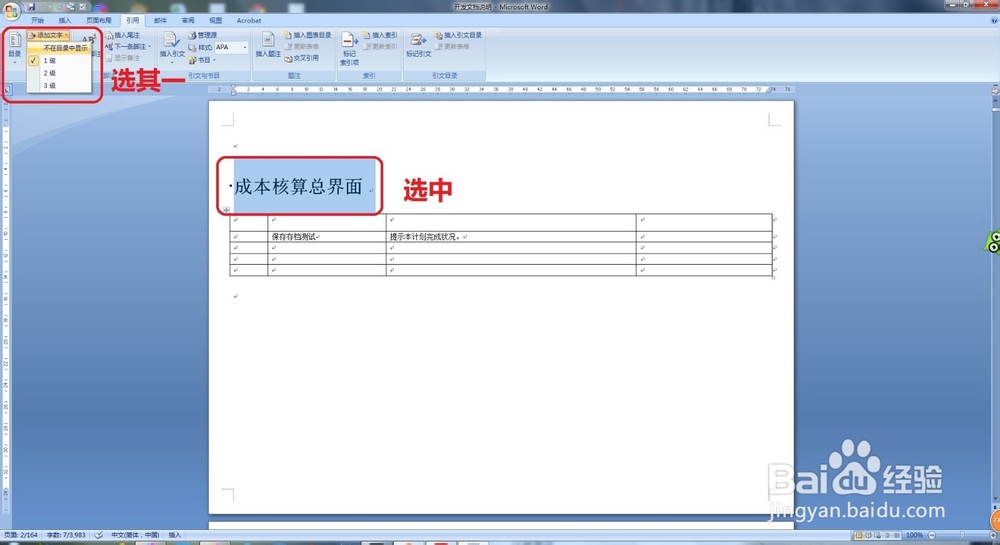
Task: Click 标记索引项 mark index entry
Action: (x=349, y=49)
